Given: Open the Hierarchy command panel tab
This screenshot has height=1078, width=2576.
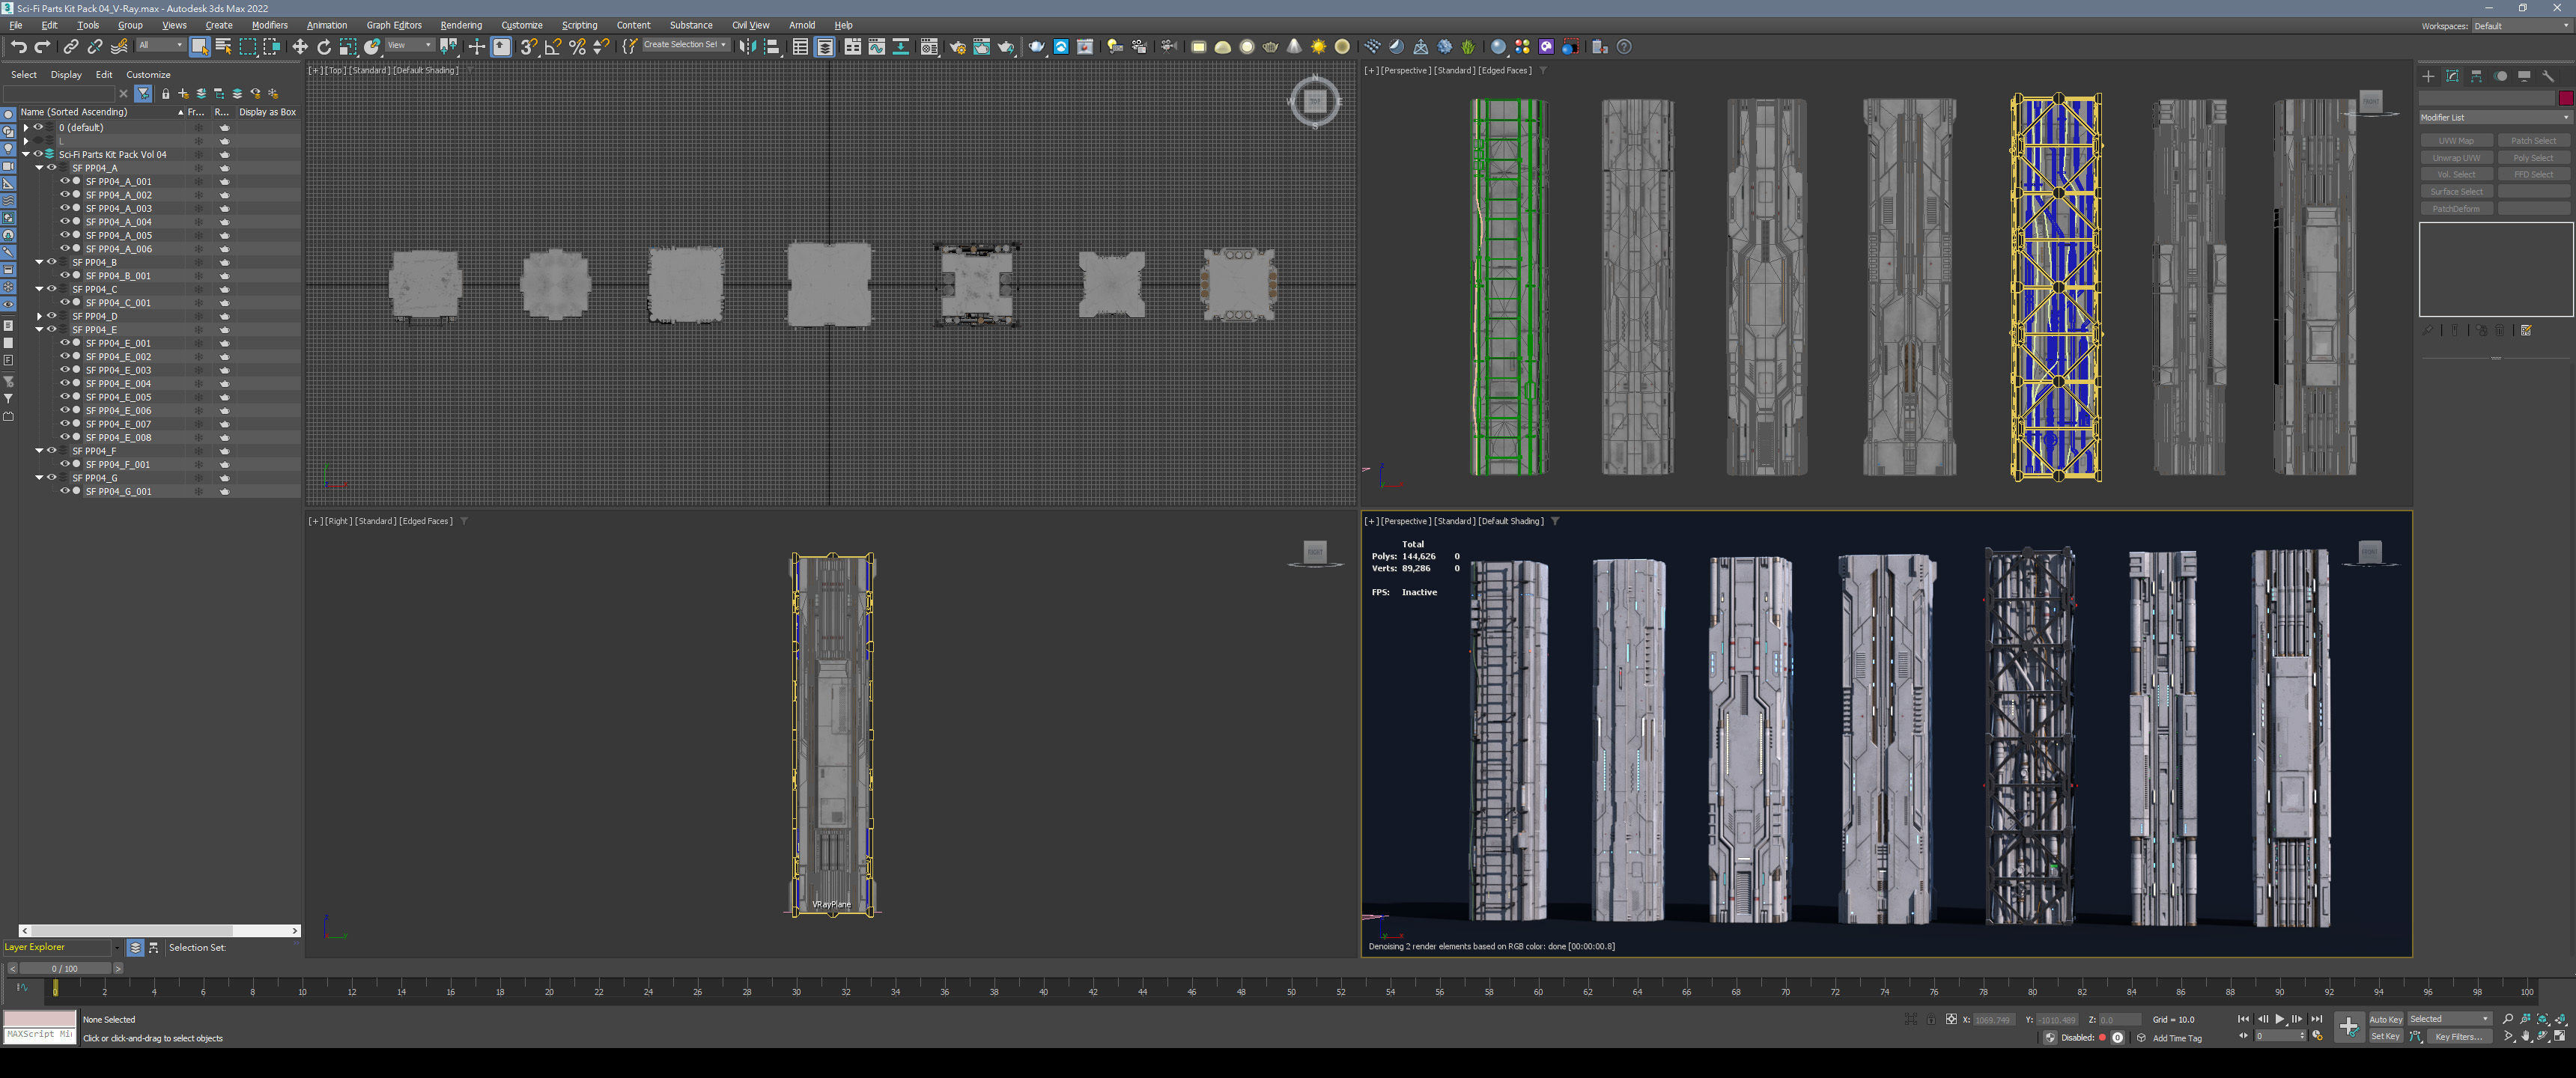Looking at the screenshot, I should (2476, 76).
